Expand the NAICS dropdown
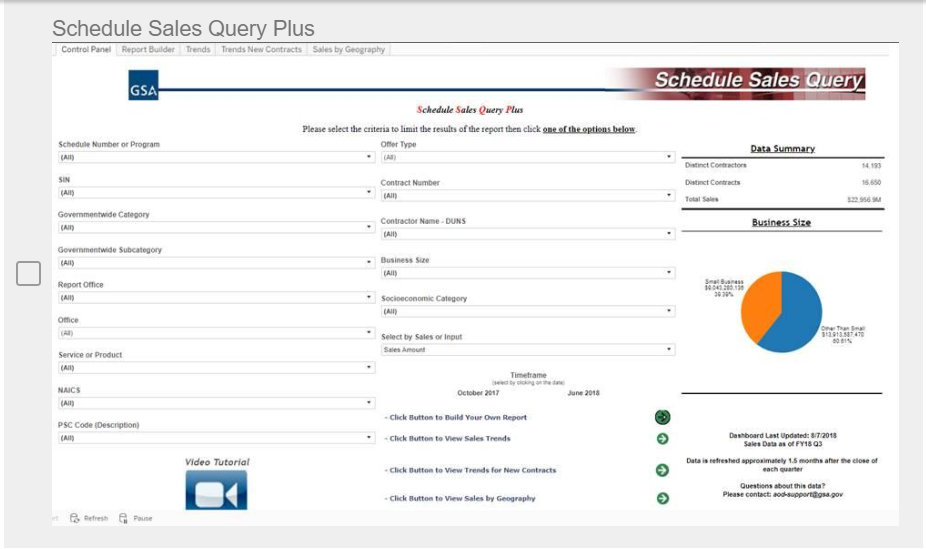The image size is (926, 549). [216, 403]
